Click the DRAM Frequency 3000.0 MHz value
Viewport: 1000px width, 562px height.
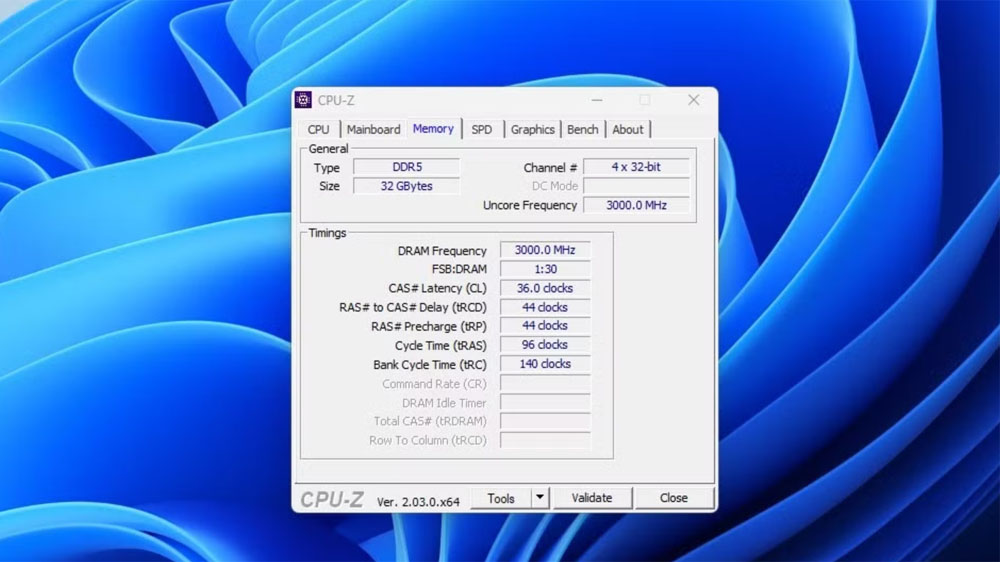coord(545,250)
